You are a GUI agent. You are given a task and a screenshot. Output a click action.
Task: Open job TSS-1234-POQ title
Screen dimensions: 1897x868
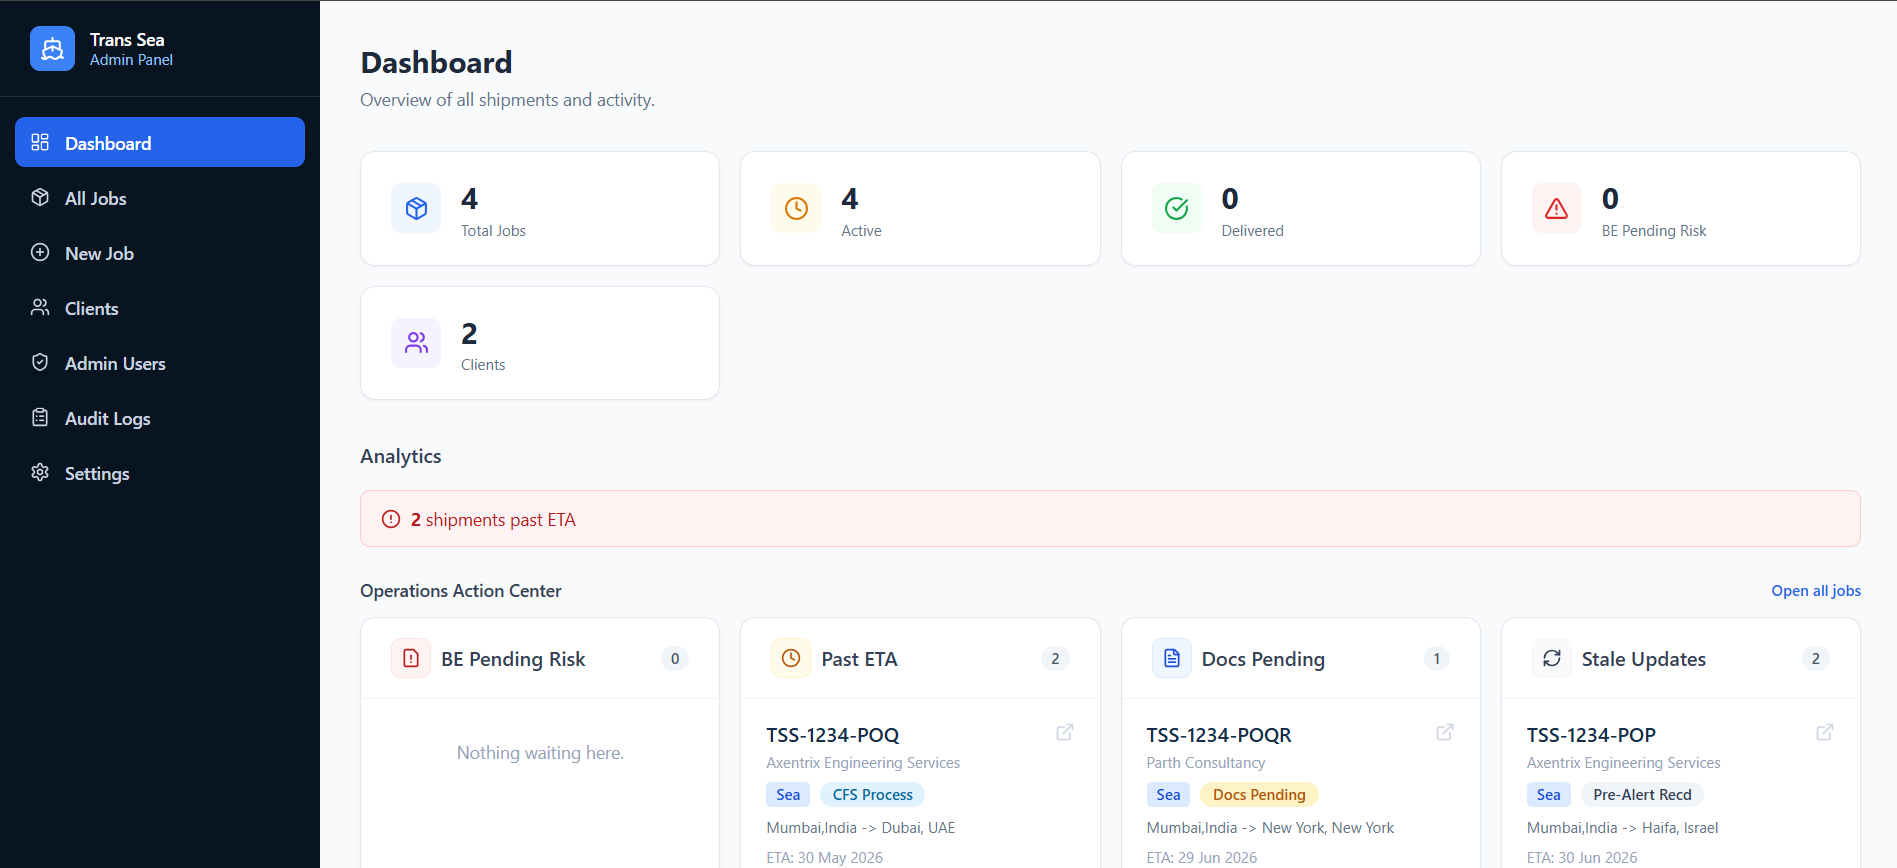[x=832, y=735]
